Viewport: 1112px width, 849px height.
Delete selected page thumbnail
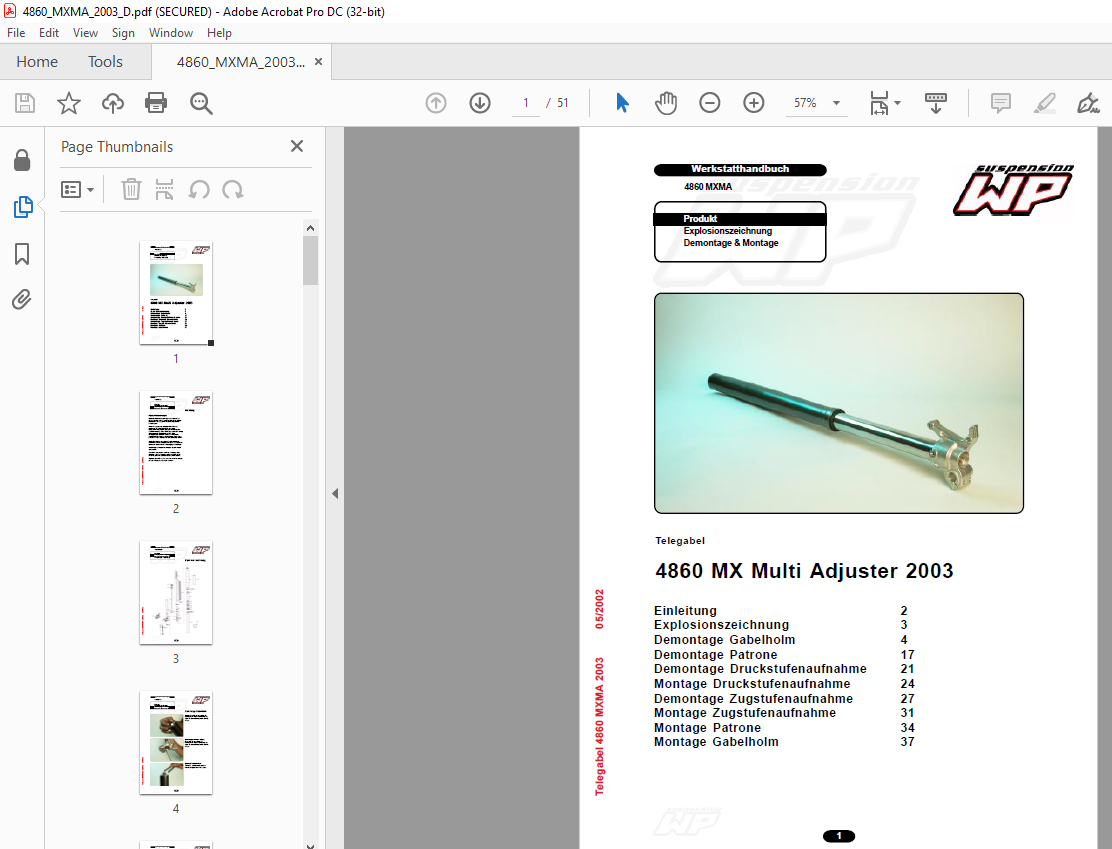[131, 189]
